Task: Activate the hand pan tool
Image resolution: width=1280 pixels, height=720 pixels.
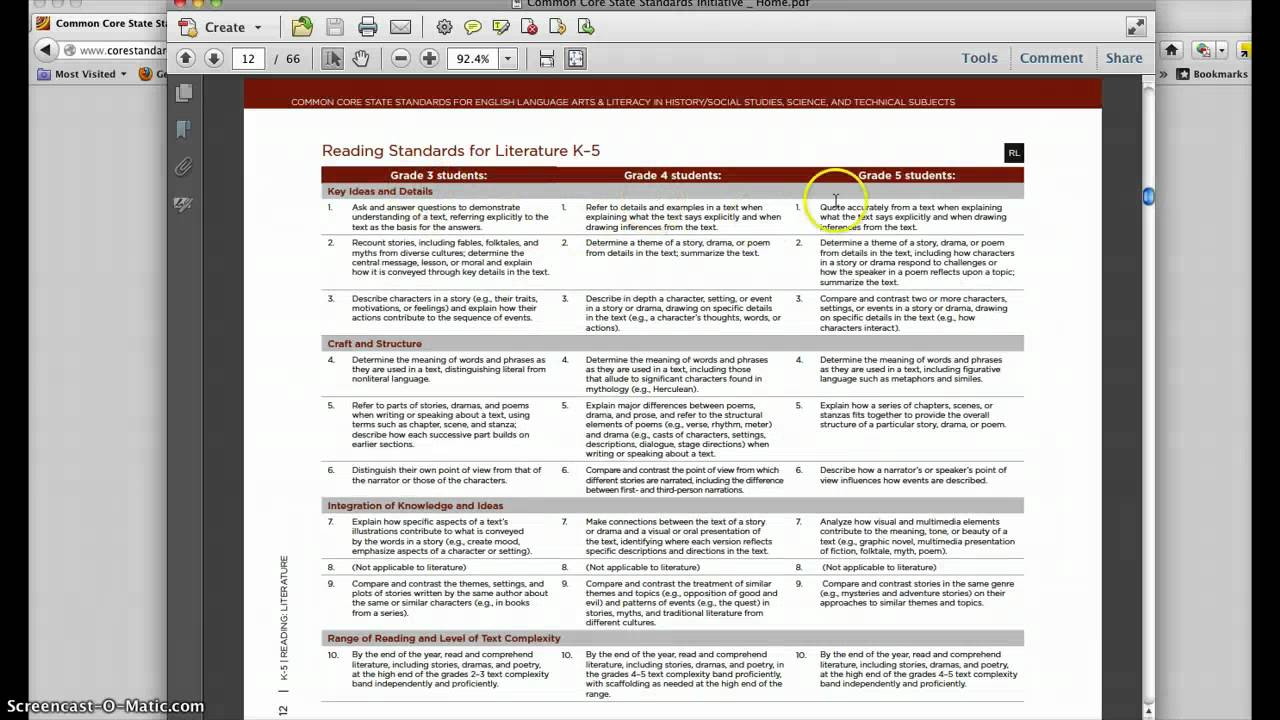Action: coord(360,59)
